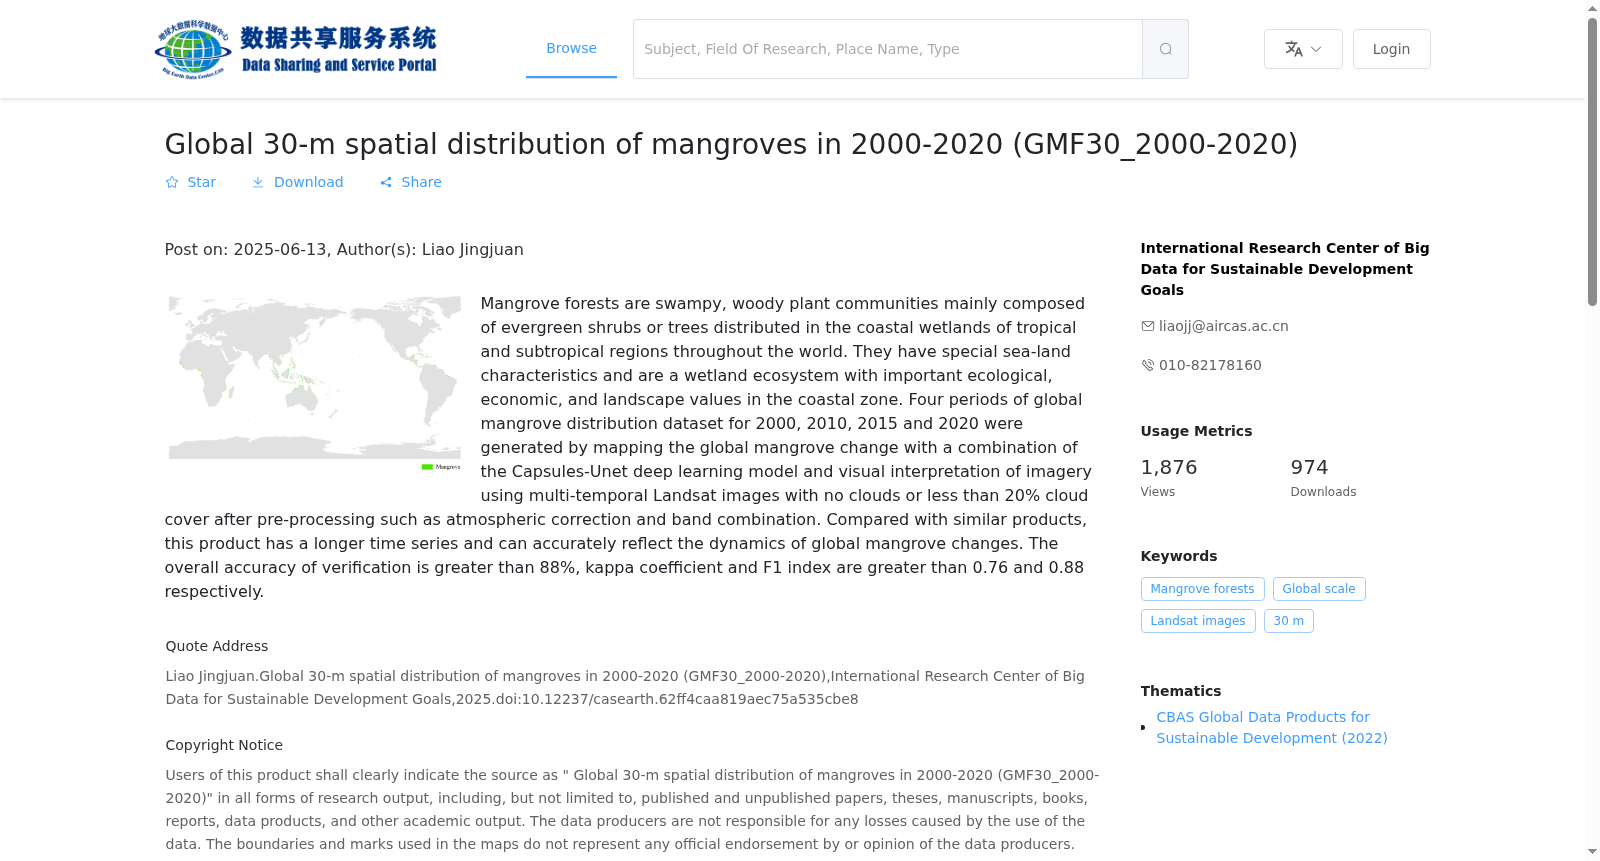Click the envelope email icon
The image size is (1600, 861).
tap(1148, 326)
